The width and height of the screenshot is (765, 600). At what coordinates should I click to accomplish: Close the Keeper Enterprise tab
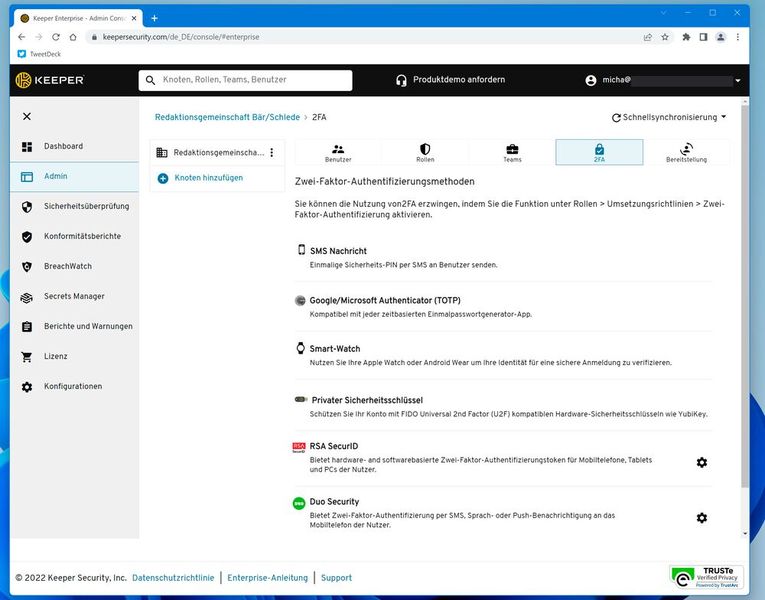point(134,19)
